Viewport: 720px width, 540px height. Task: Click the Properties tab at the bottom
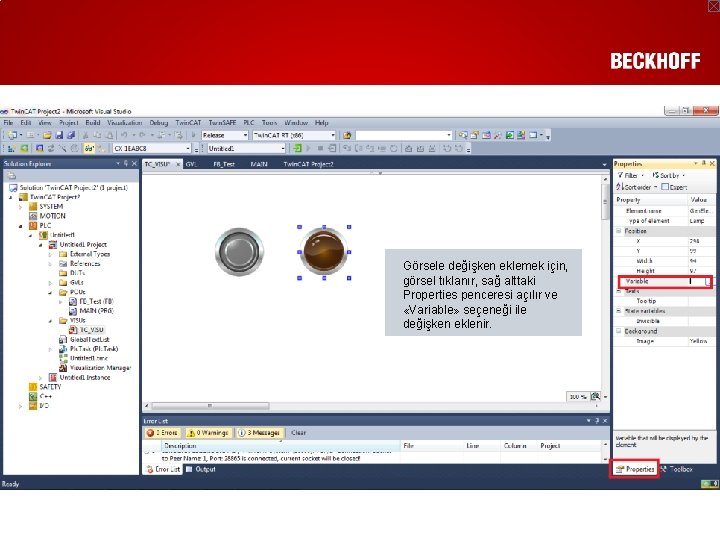tap(635, 469)
